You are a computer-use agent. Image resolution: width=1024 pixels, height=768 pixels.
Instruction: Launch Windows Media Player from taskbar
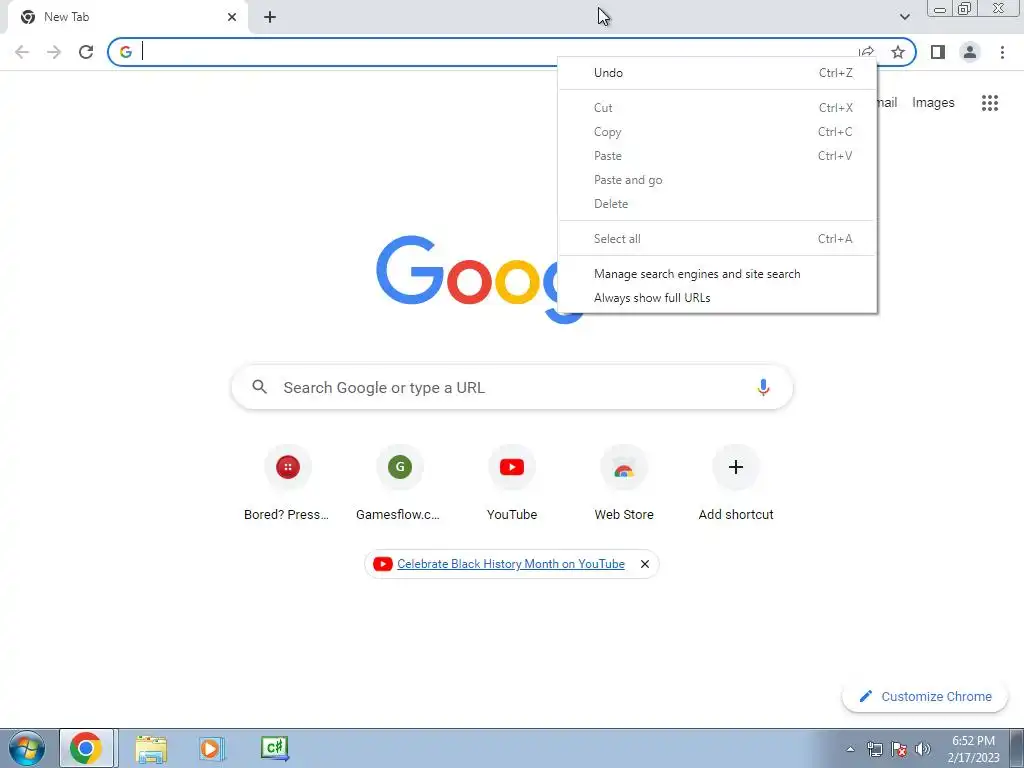pyautogui.click(x=212, y=748)
